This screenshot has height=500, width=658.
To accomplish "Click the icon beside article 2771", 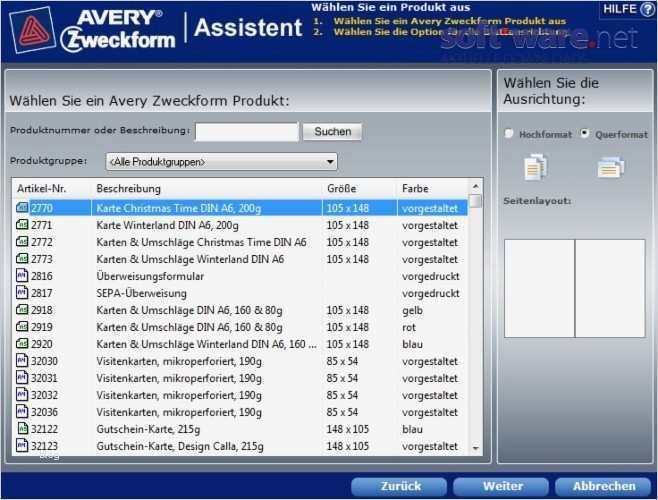I will 22,225.
